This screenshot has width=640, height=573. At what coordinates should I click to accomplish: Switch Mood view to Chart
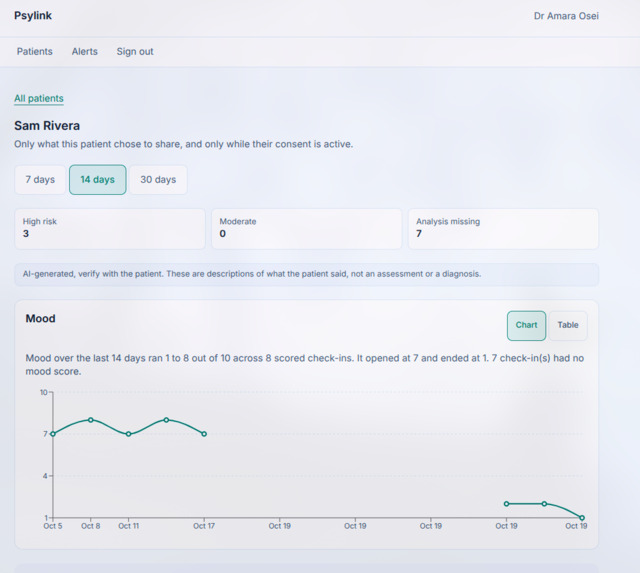526,325
